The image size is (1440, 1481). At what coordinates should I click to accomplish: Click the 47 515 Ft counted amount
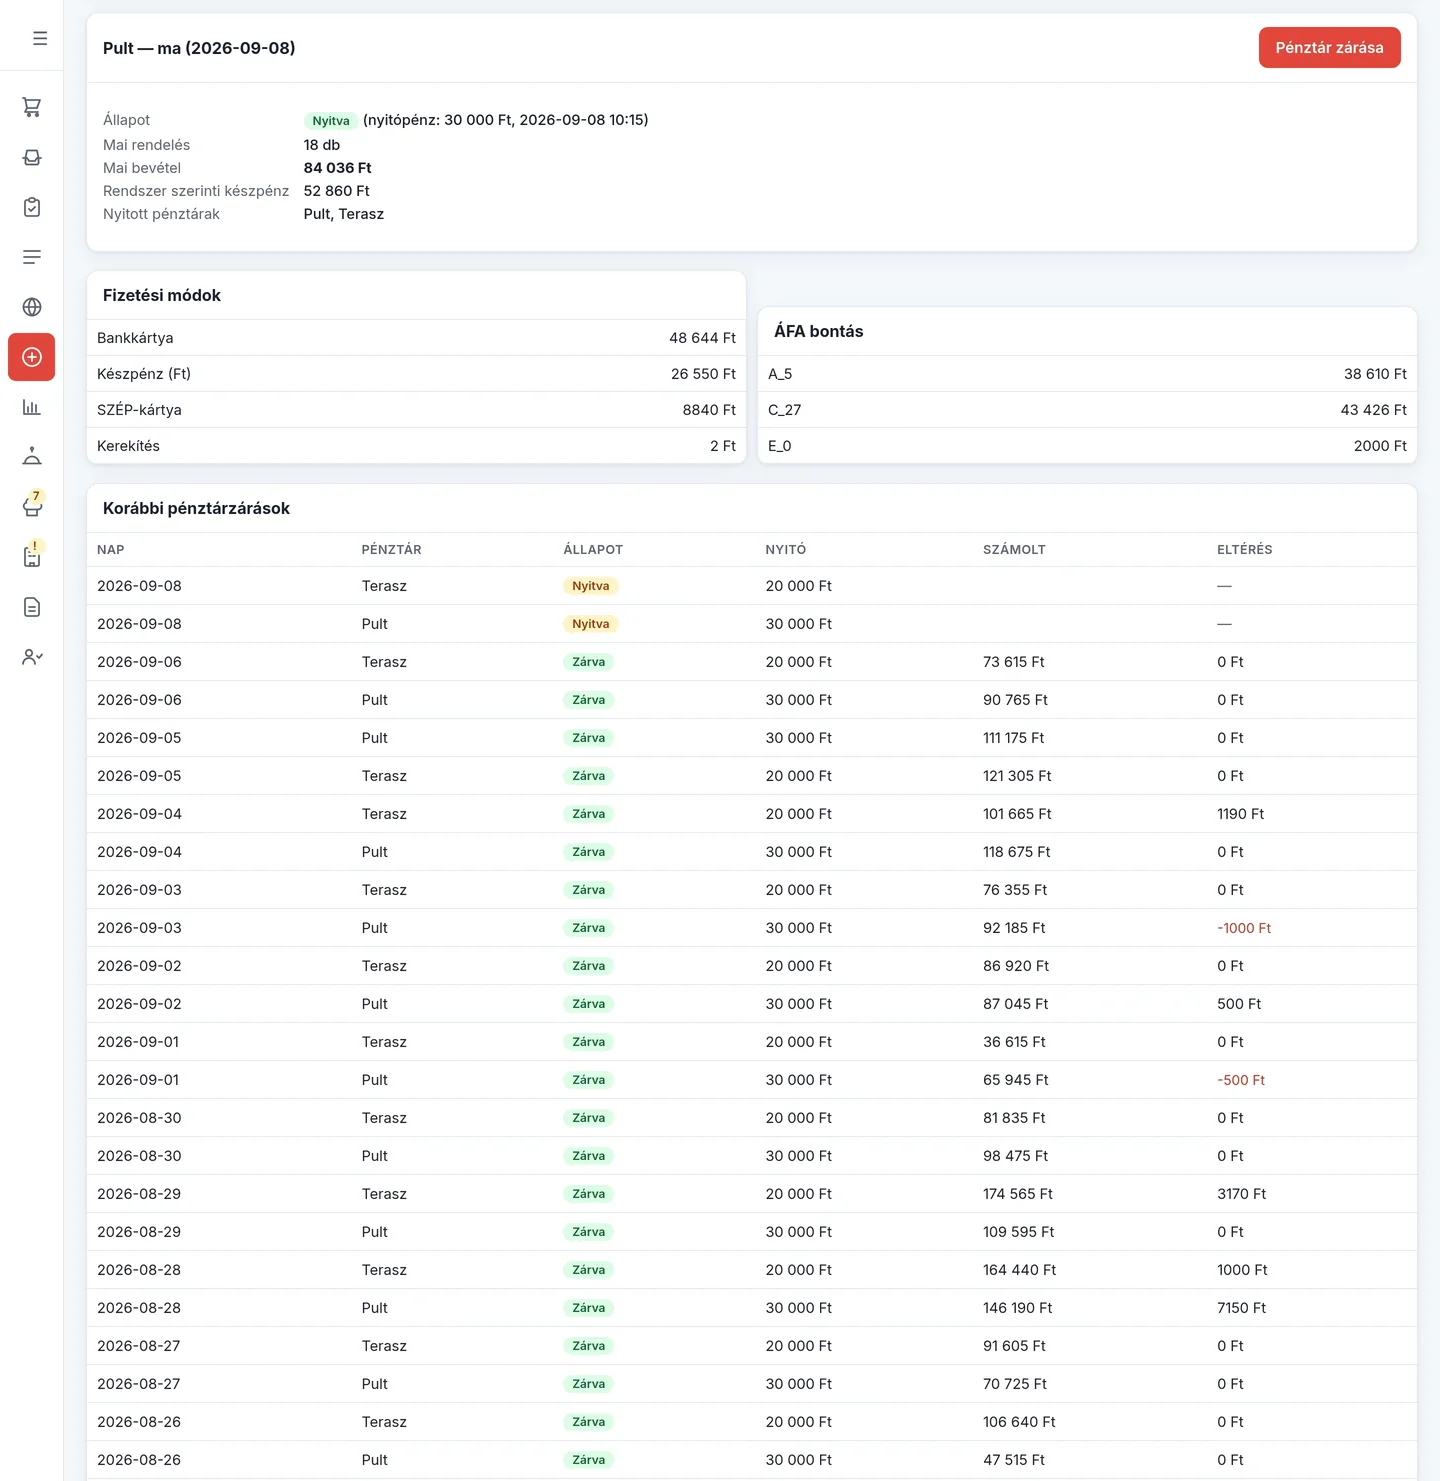[x=1013, y=1460]
